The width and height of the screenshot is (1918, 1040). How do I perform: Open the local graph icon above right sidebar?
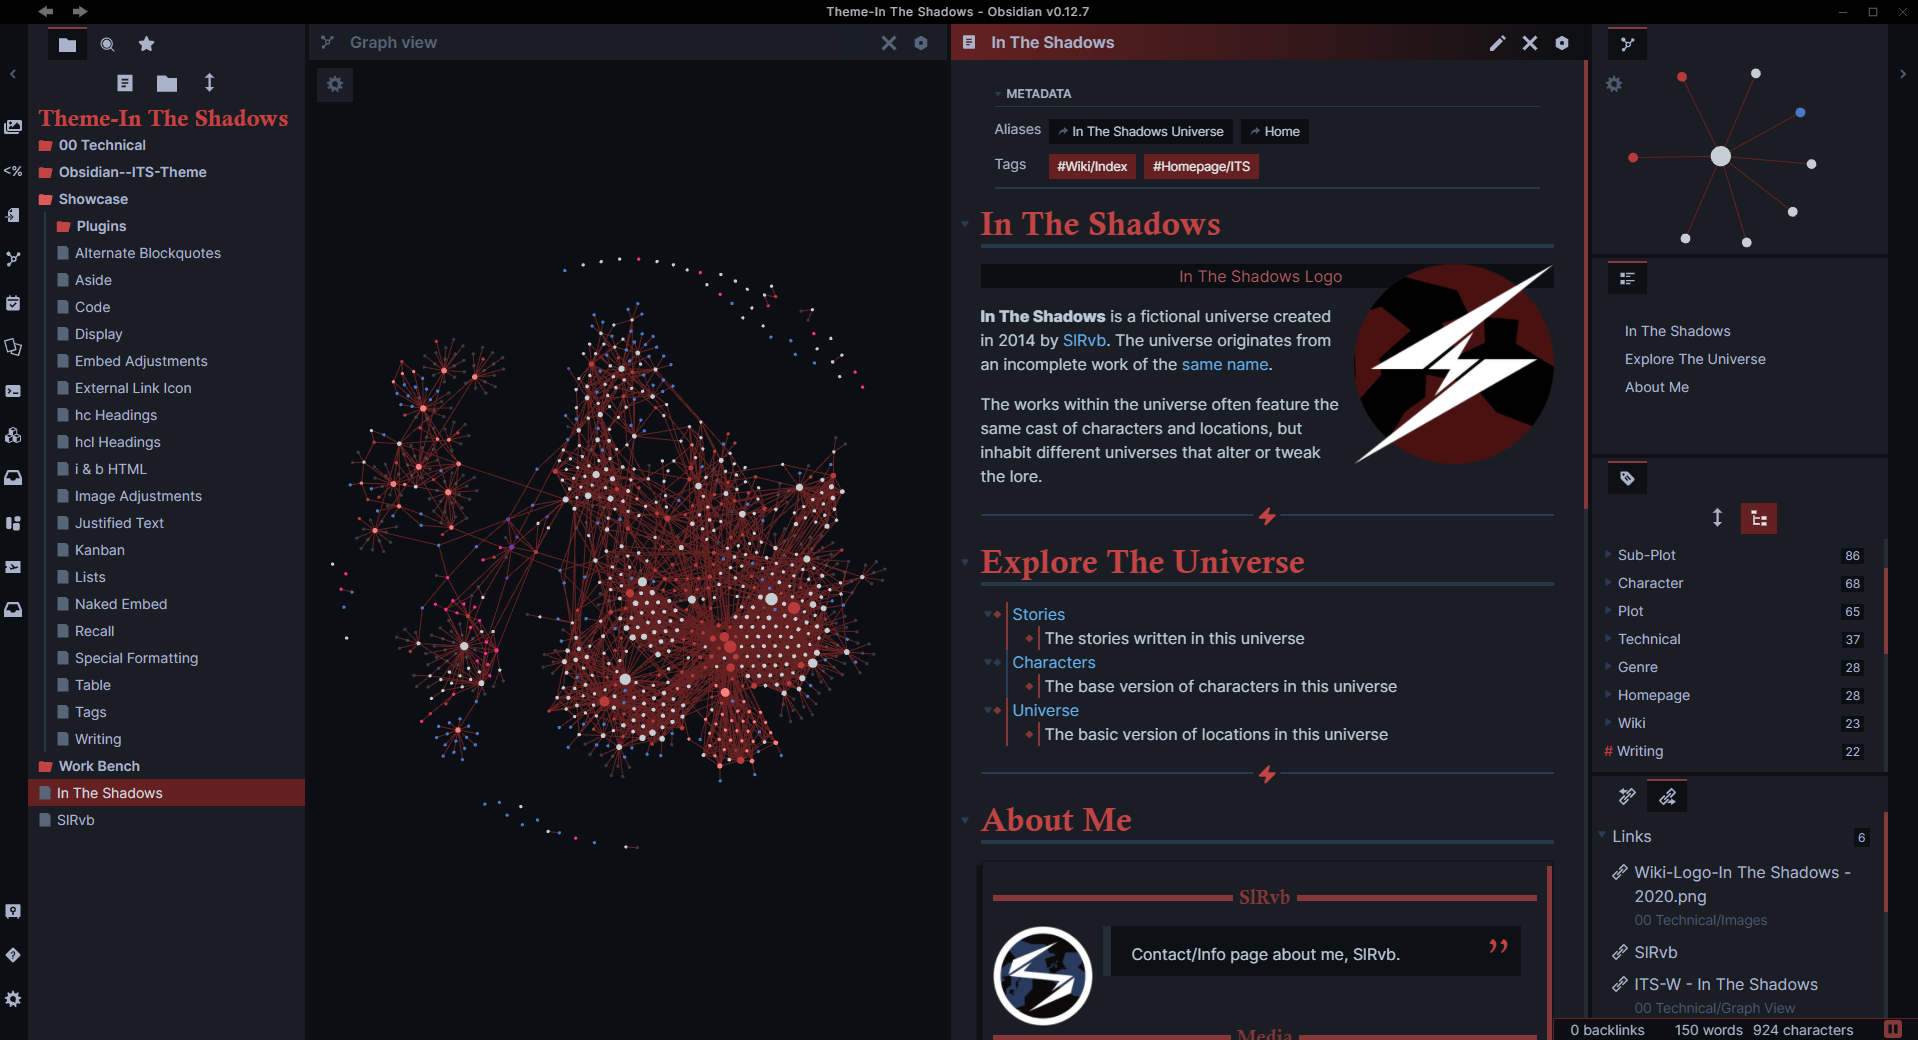click(1629, 43)
